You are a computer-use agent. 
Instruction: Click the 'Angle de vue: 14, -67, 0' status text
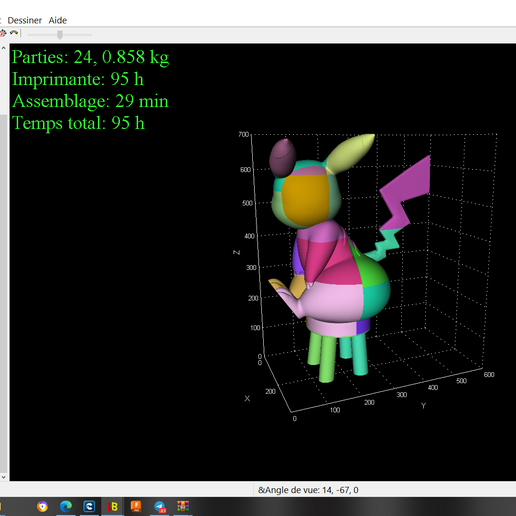[x=308, y=490]
